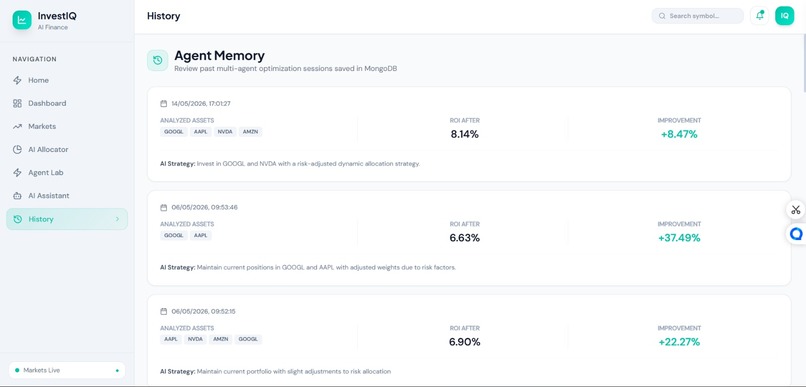Click the Dashboard grid icon
Screen dimensions: 806x387
[17, 103]
